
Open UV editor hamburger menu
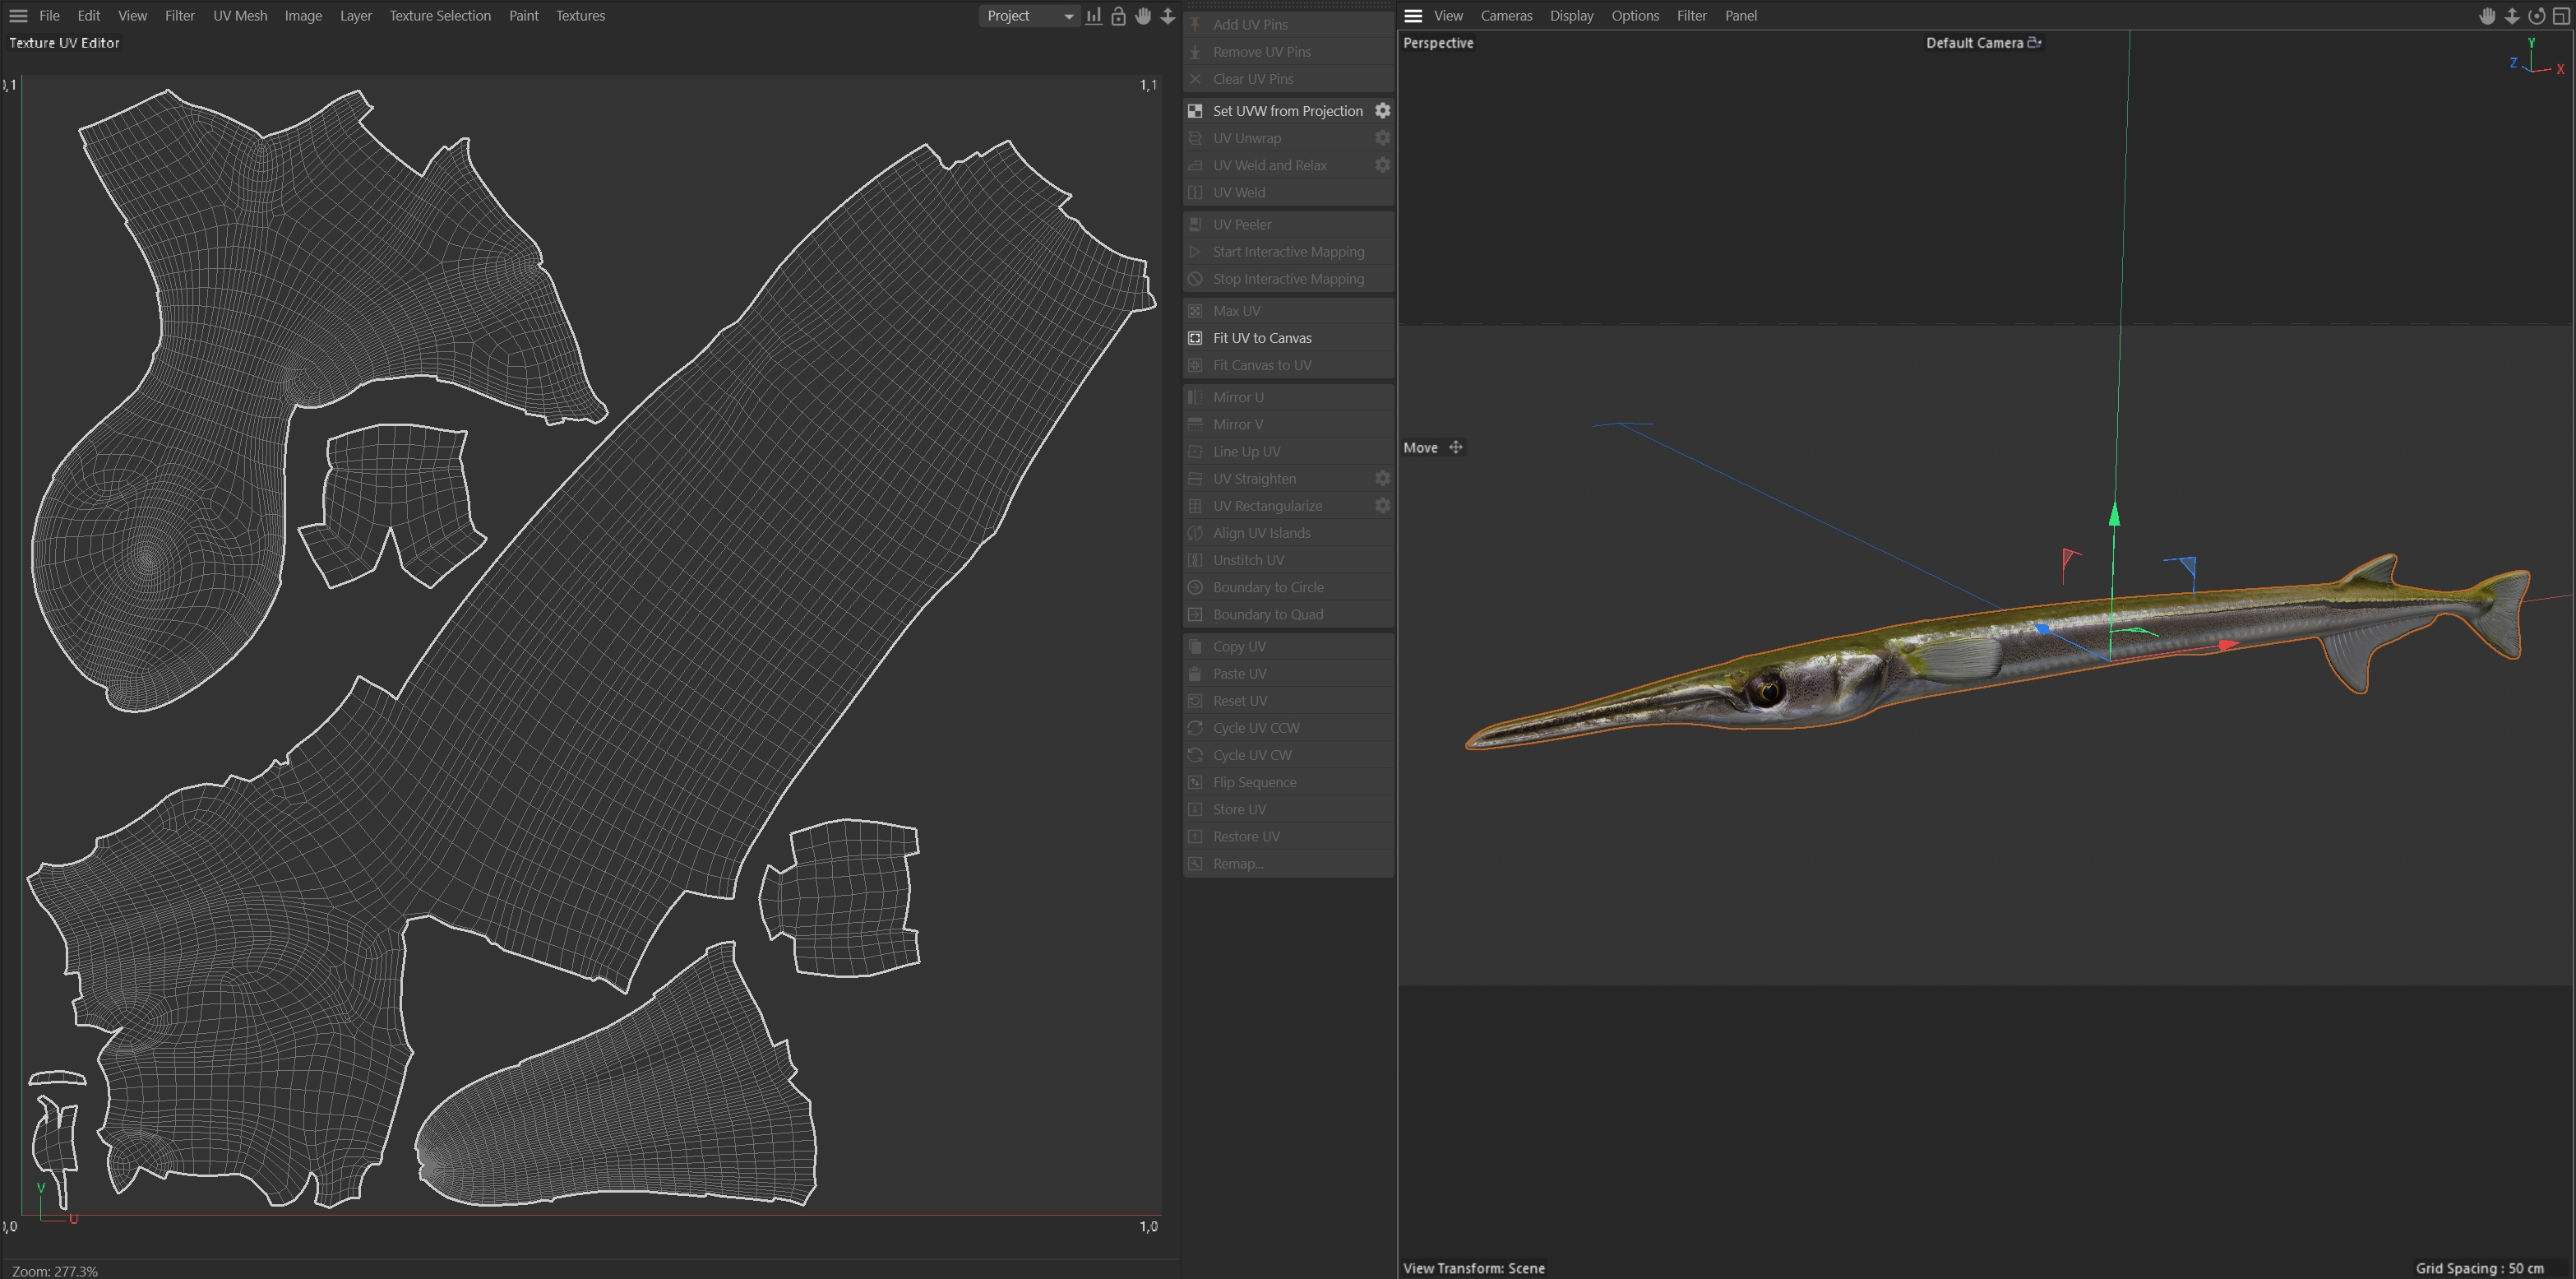coord(18,16)
